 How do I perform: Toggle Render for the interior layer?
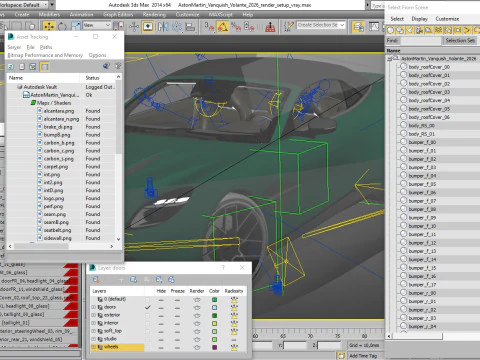click(x=197, y=323)
